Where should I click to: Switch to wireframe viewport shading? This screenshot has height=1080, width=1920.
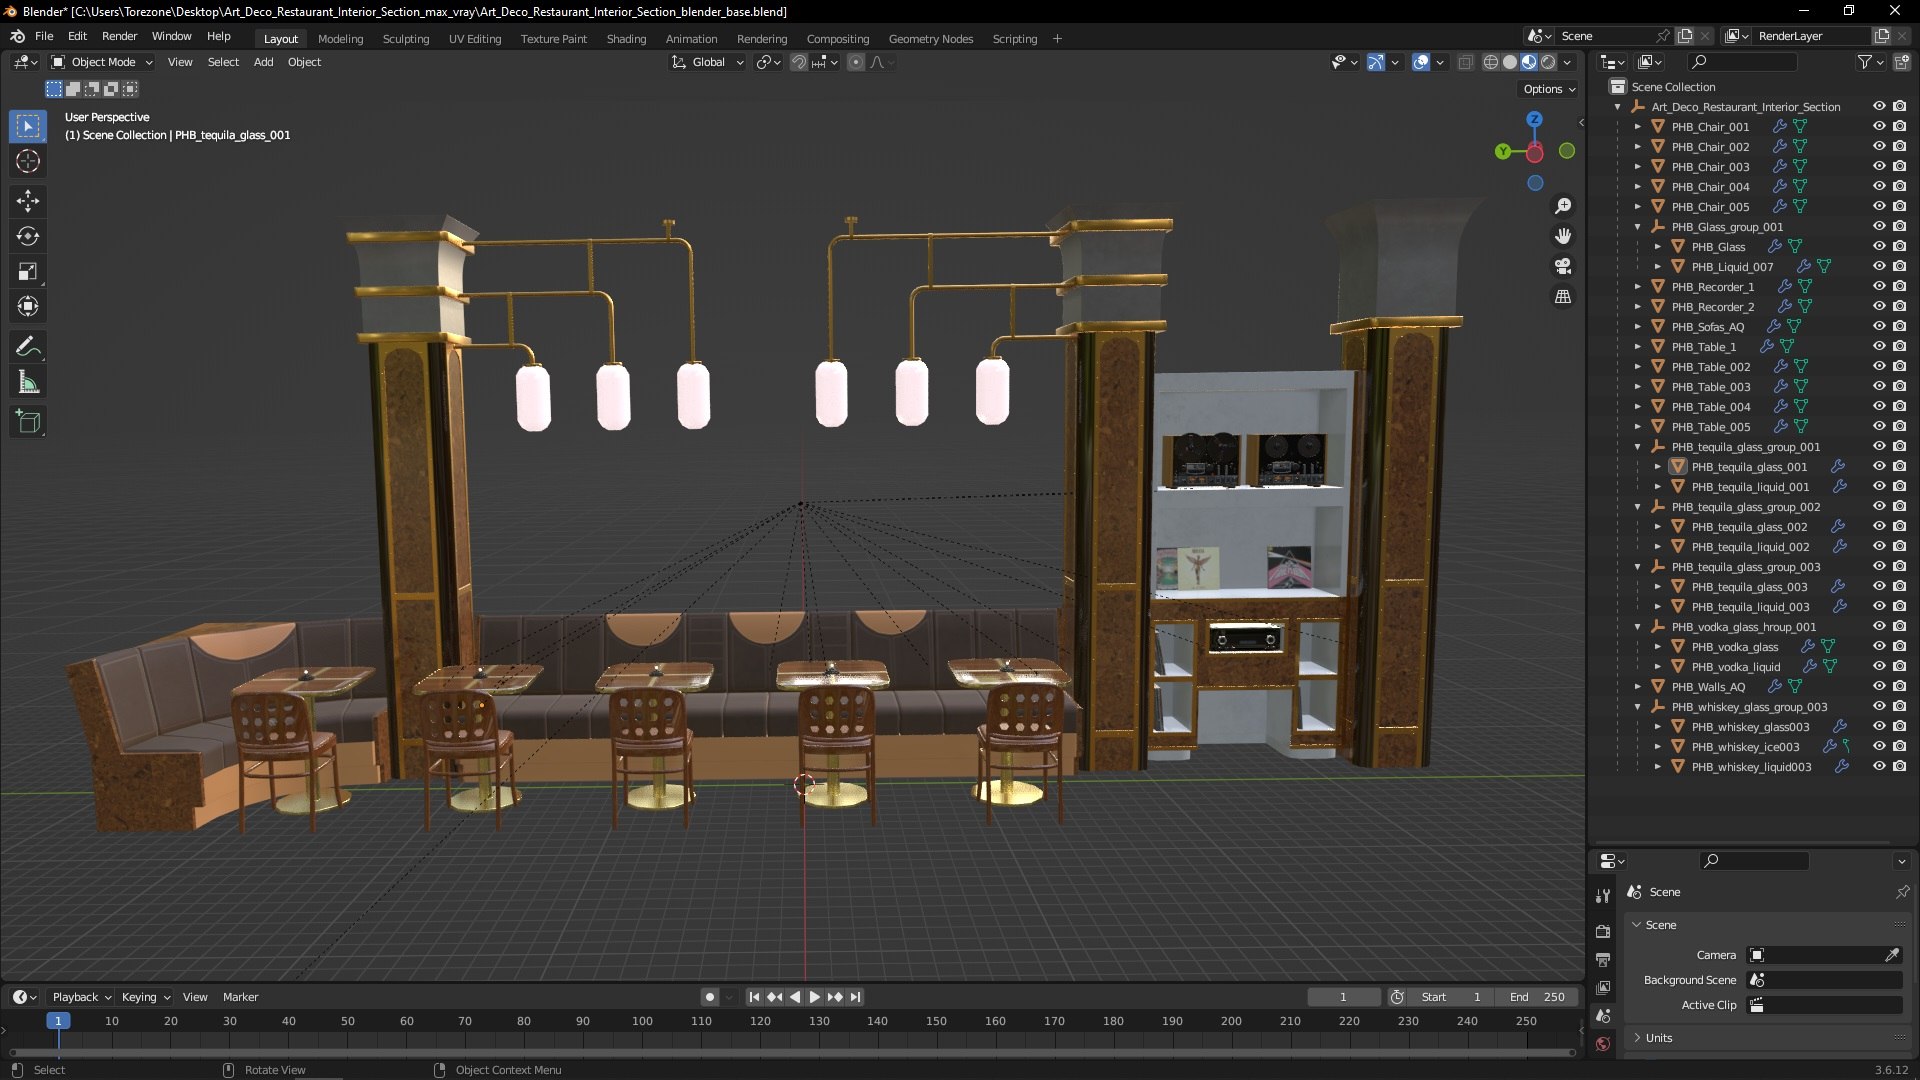pyautogui.click(x=1491, y=62)
